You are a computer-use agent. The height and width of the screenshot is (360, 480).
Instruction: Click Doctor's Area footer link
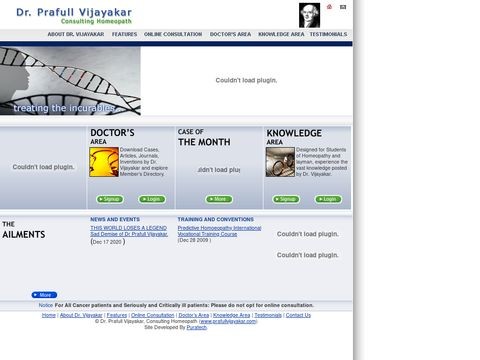pos(194,315)
